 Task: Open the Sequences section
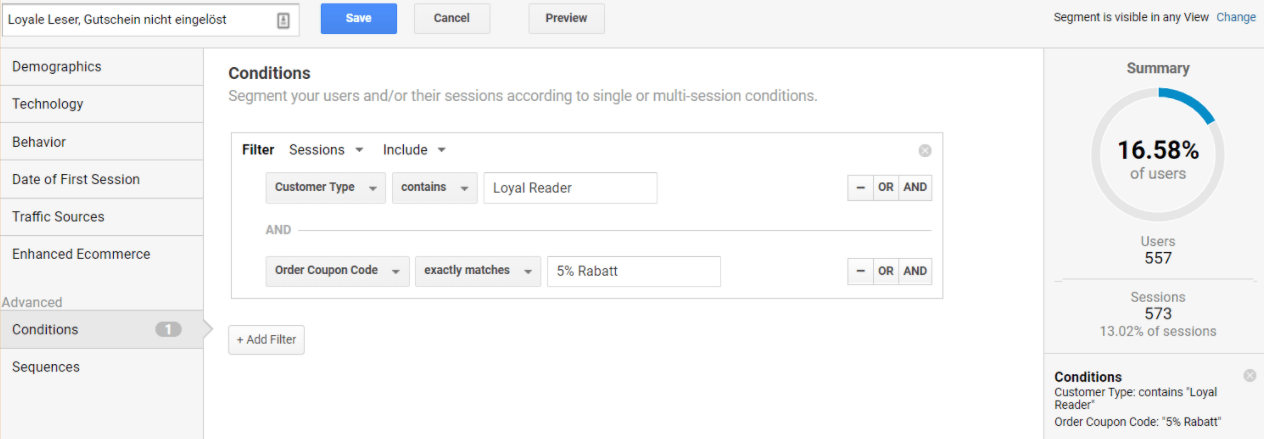[101, 367]
